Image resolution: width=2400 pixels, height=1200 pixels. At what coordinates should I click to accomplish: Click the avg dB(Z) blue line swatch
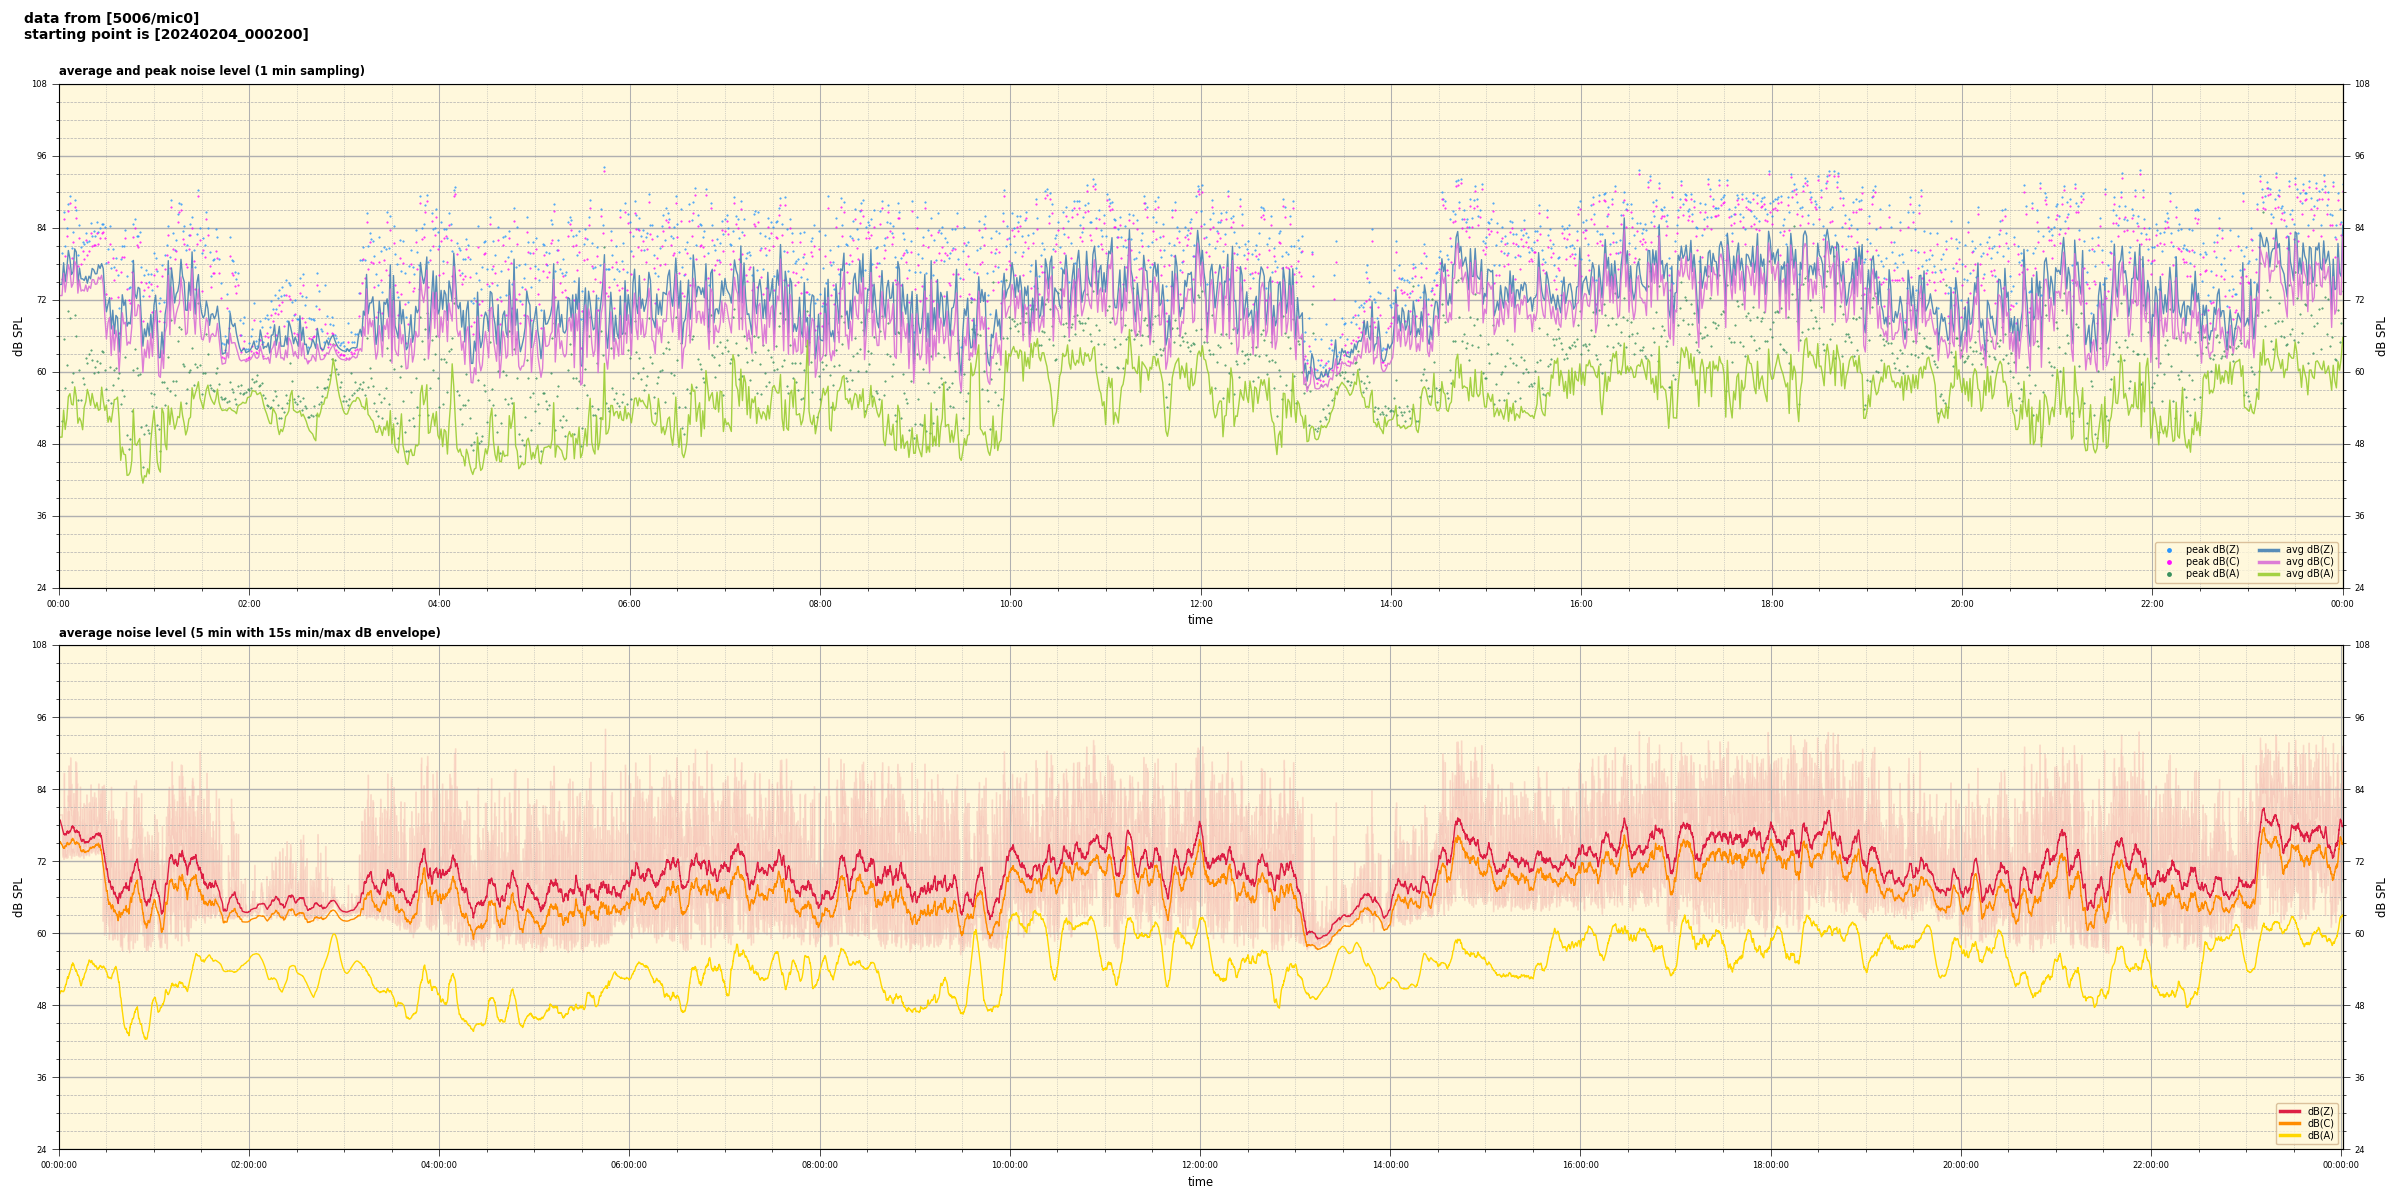point(2269,550)
